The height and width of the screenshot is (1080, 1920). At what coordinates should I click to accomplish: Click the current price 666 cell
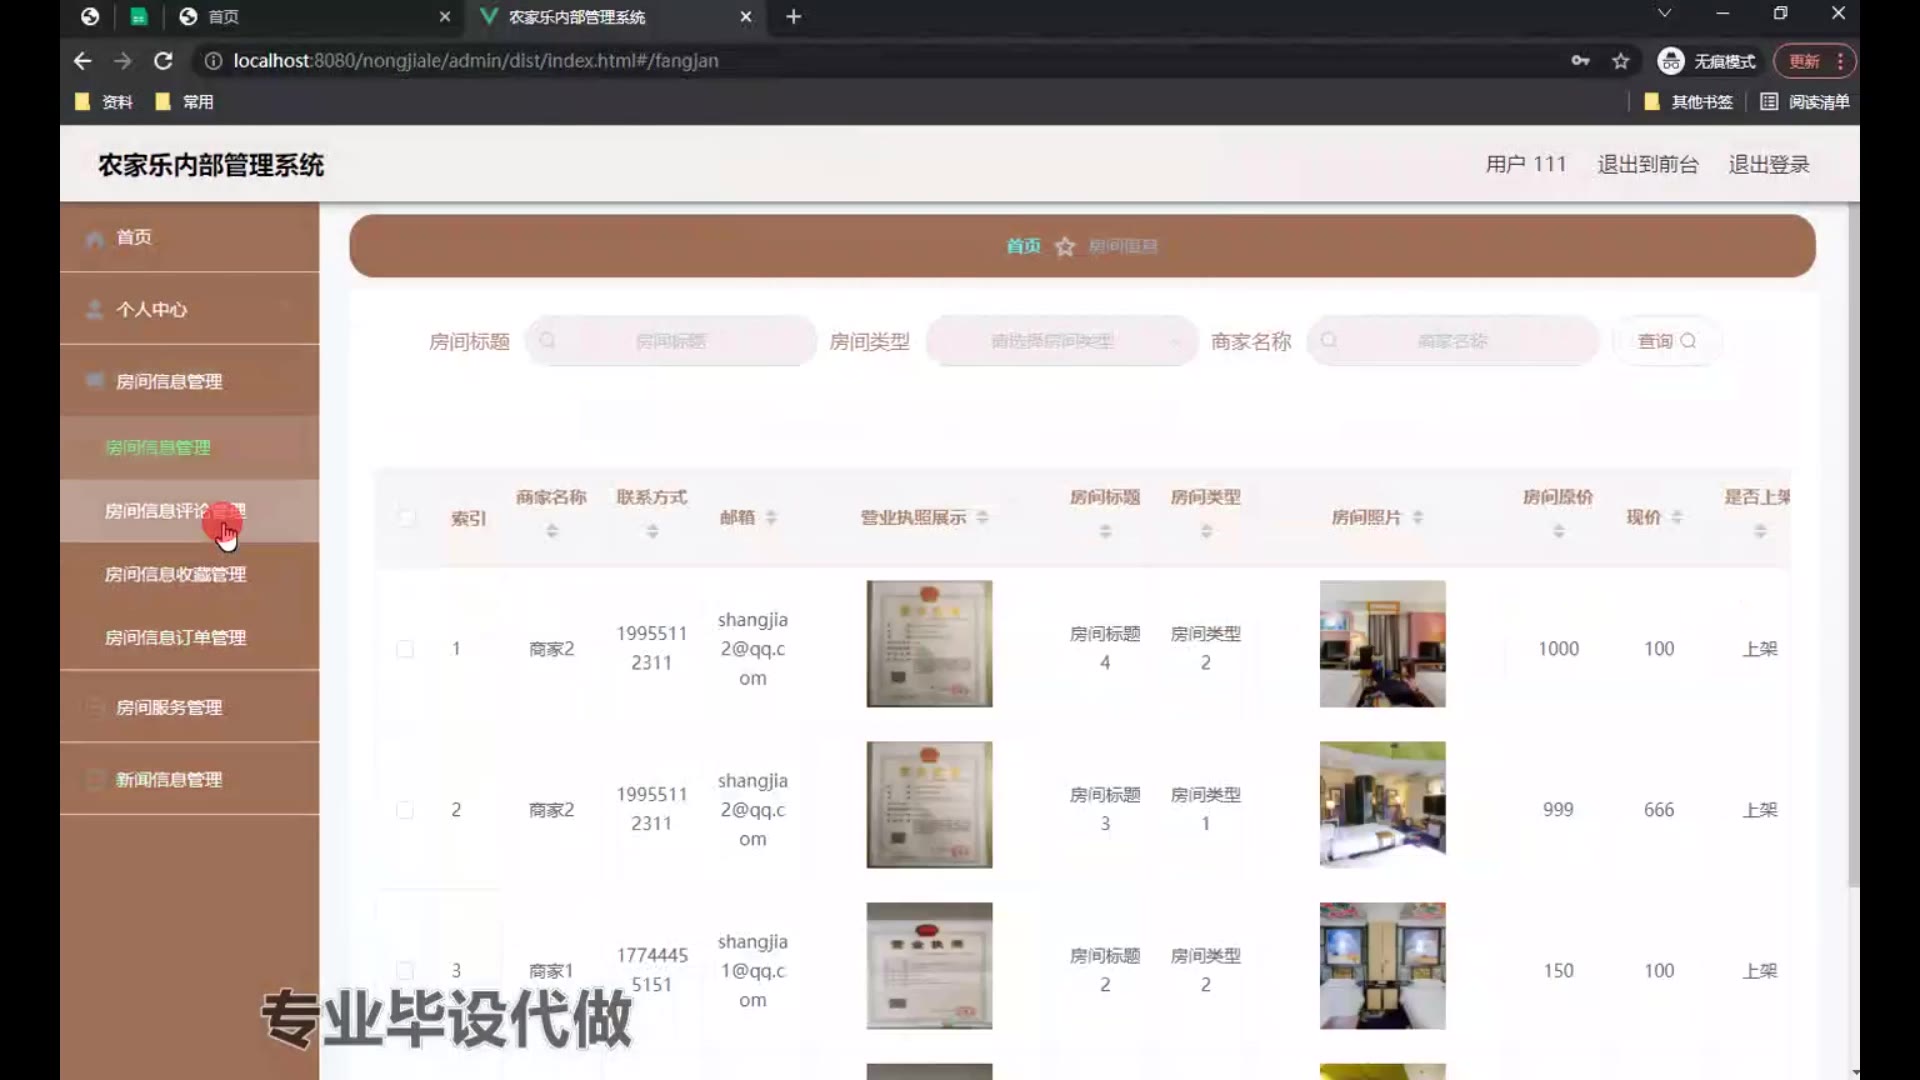[1659, 810]
